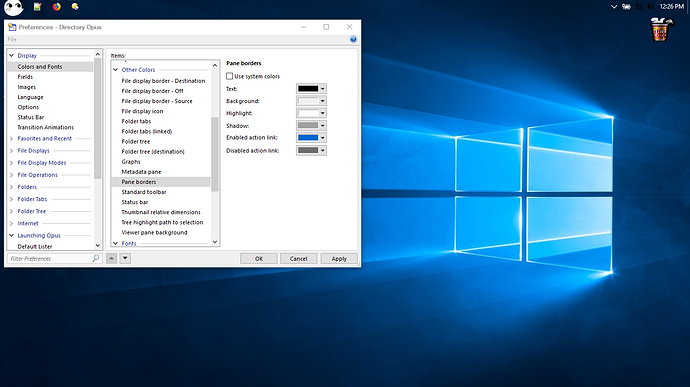Viewport: 690px width, 387px height.
Task: Click the panda face start icon
Action: click(x=13, y=7)
